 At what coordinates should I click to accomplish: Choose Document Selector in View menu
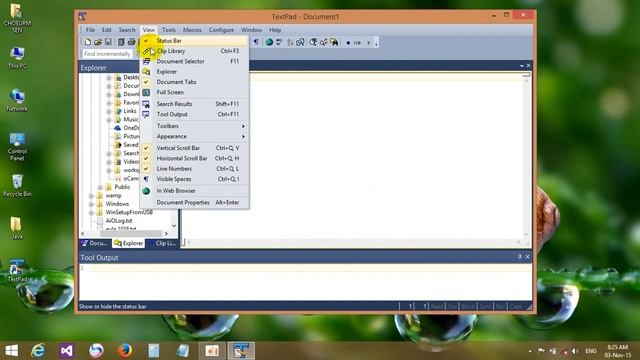click(x=194, y=61)
